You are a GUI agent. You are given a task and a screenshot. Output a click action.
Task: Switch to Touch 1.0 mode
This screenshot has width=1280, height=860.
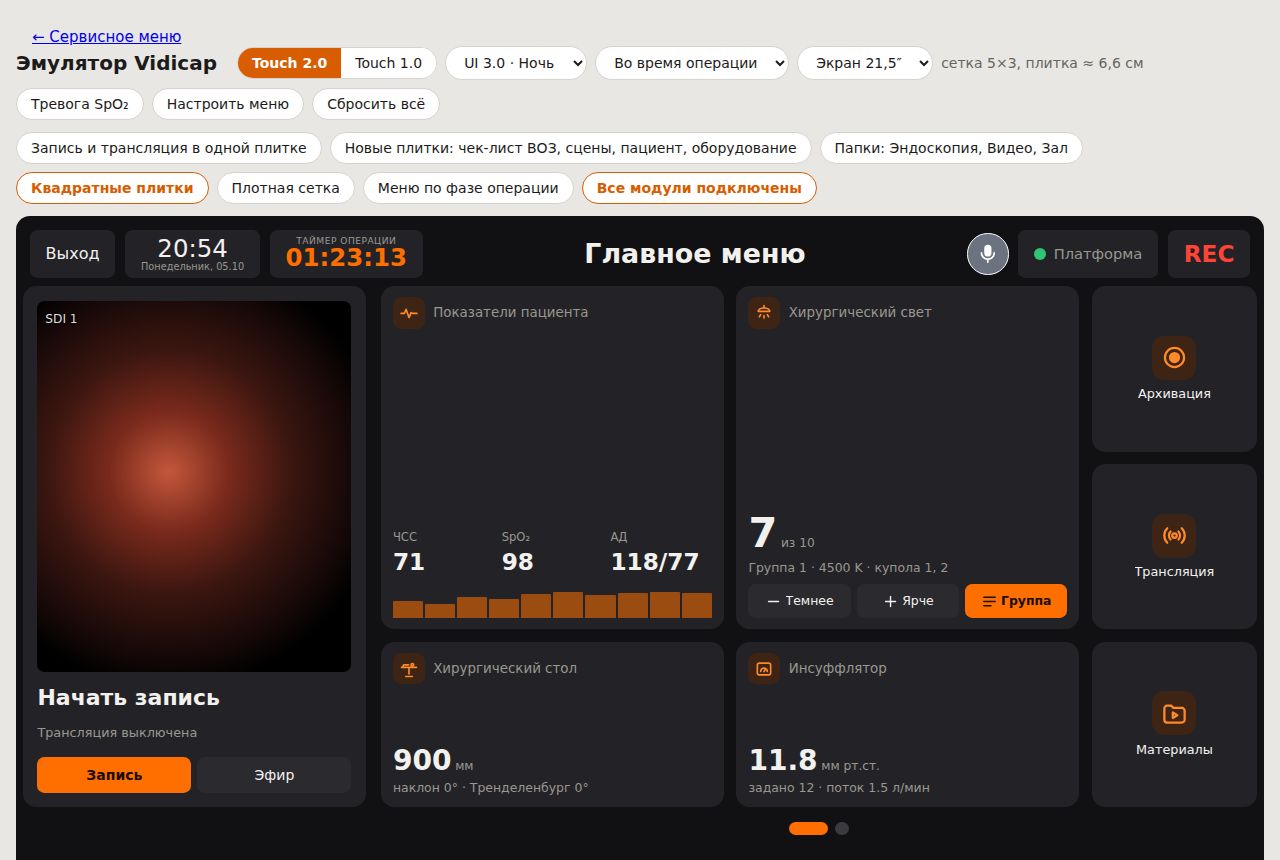(x=389, y=63)
